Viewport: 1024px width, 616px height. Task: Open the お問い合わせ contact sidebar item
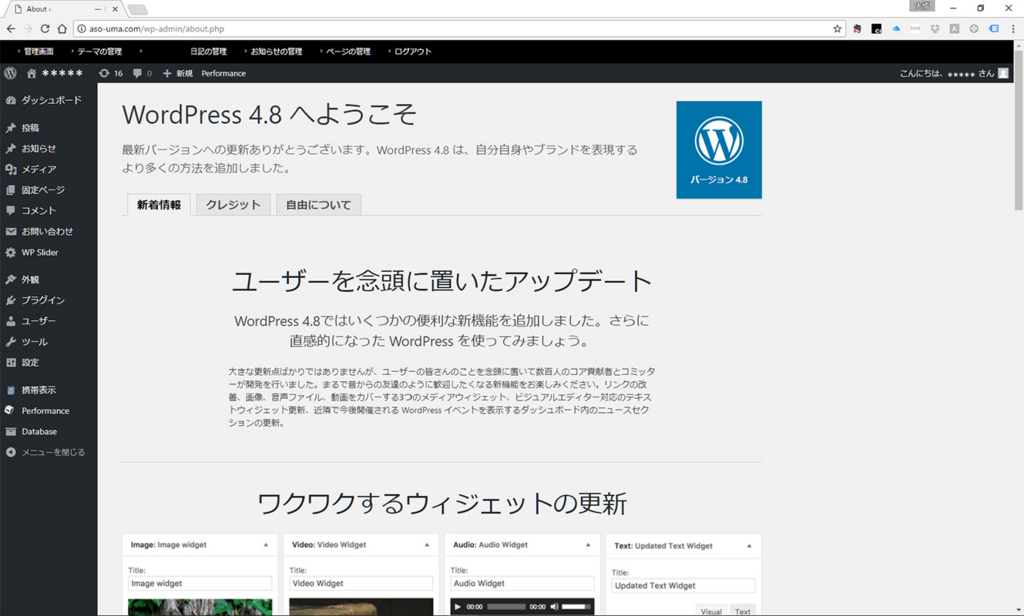click(48, 232)
